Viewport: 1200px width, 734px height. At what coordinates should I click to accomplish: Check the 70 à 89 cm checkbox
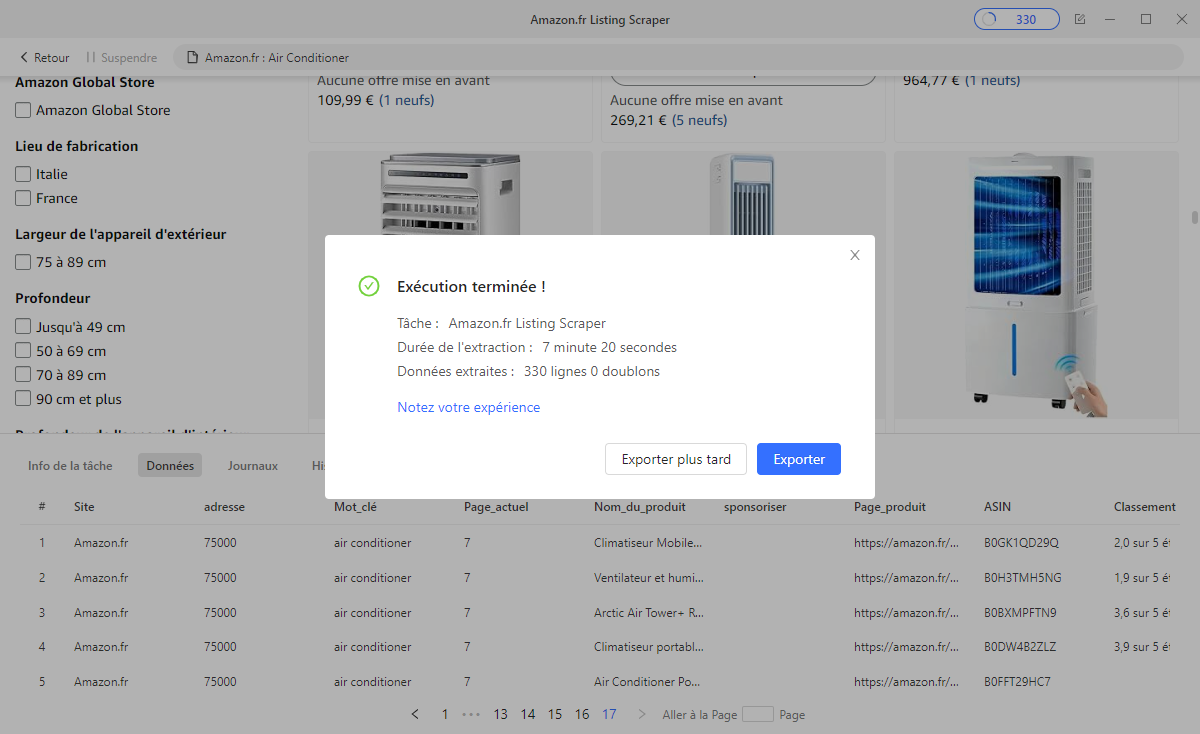pyautogui.click(x=23, y=375)
